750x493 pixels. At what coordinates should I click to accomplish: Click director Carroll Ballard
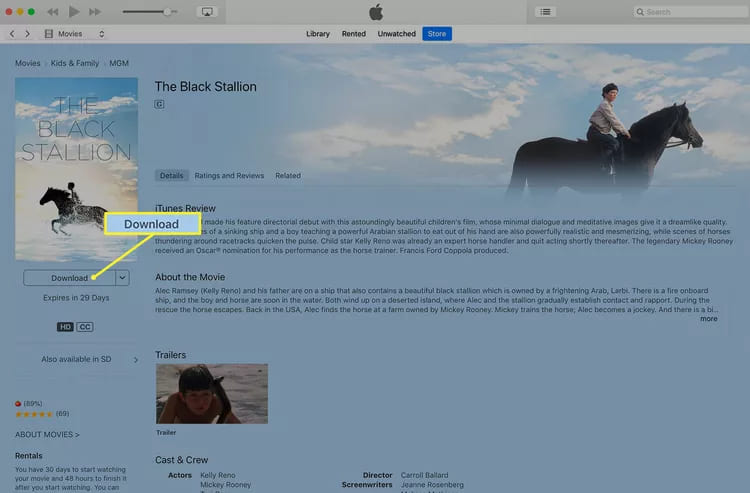(425, 475)
